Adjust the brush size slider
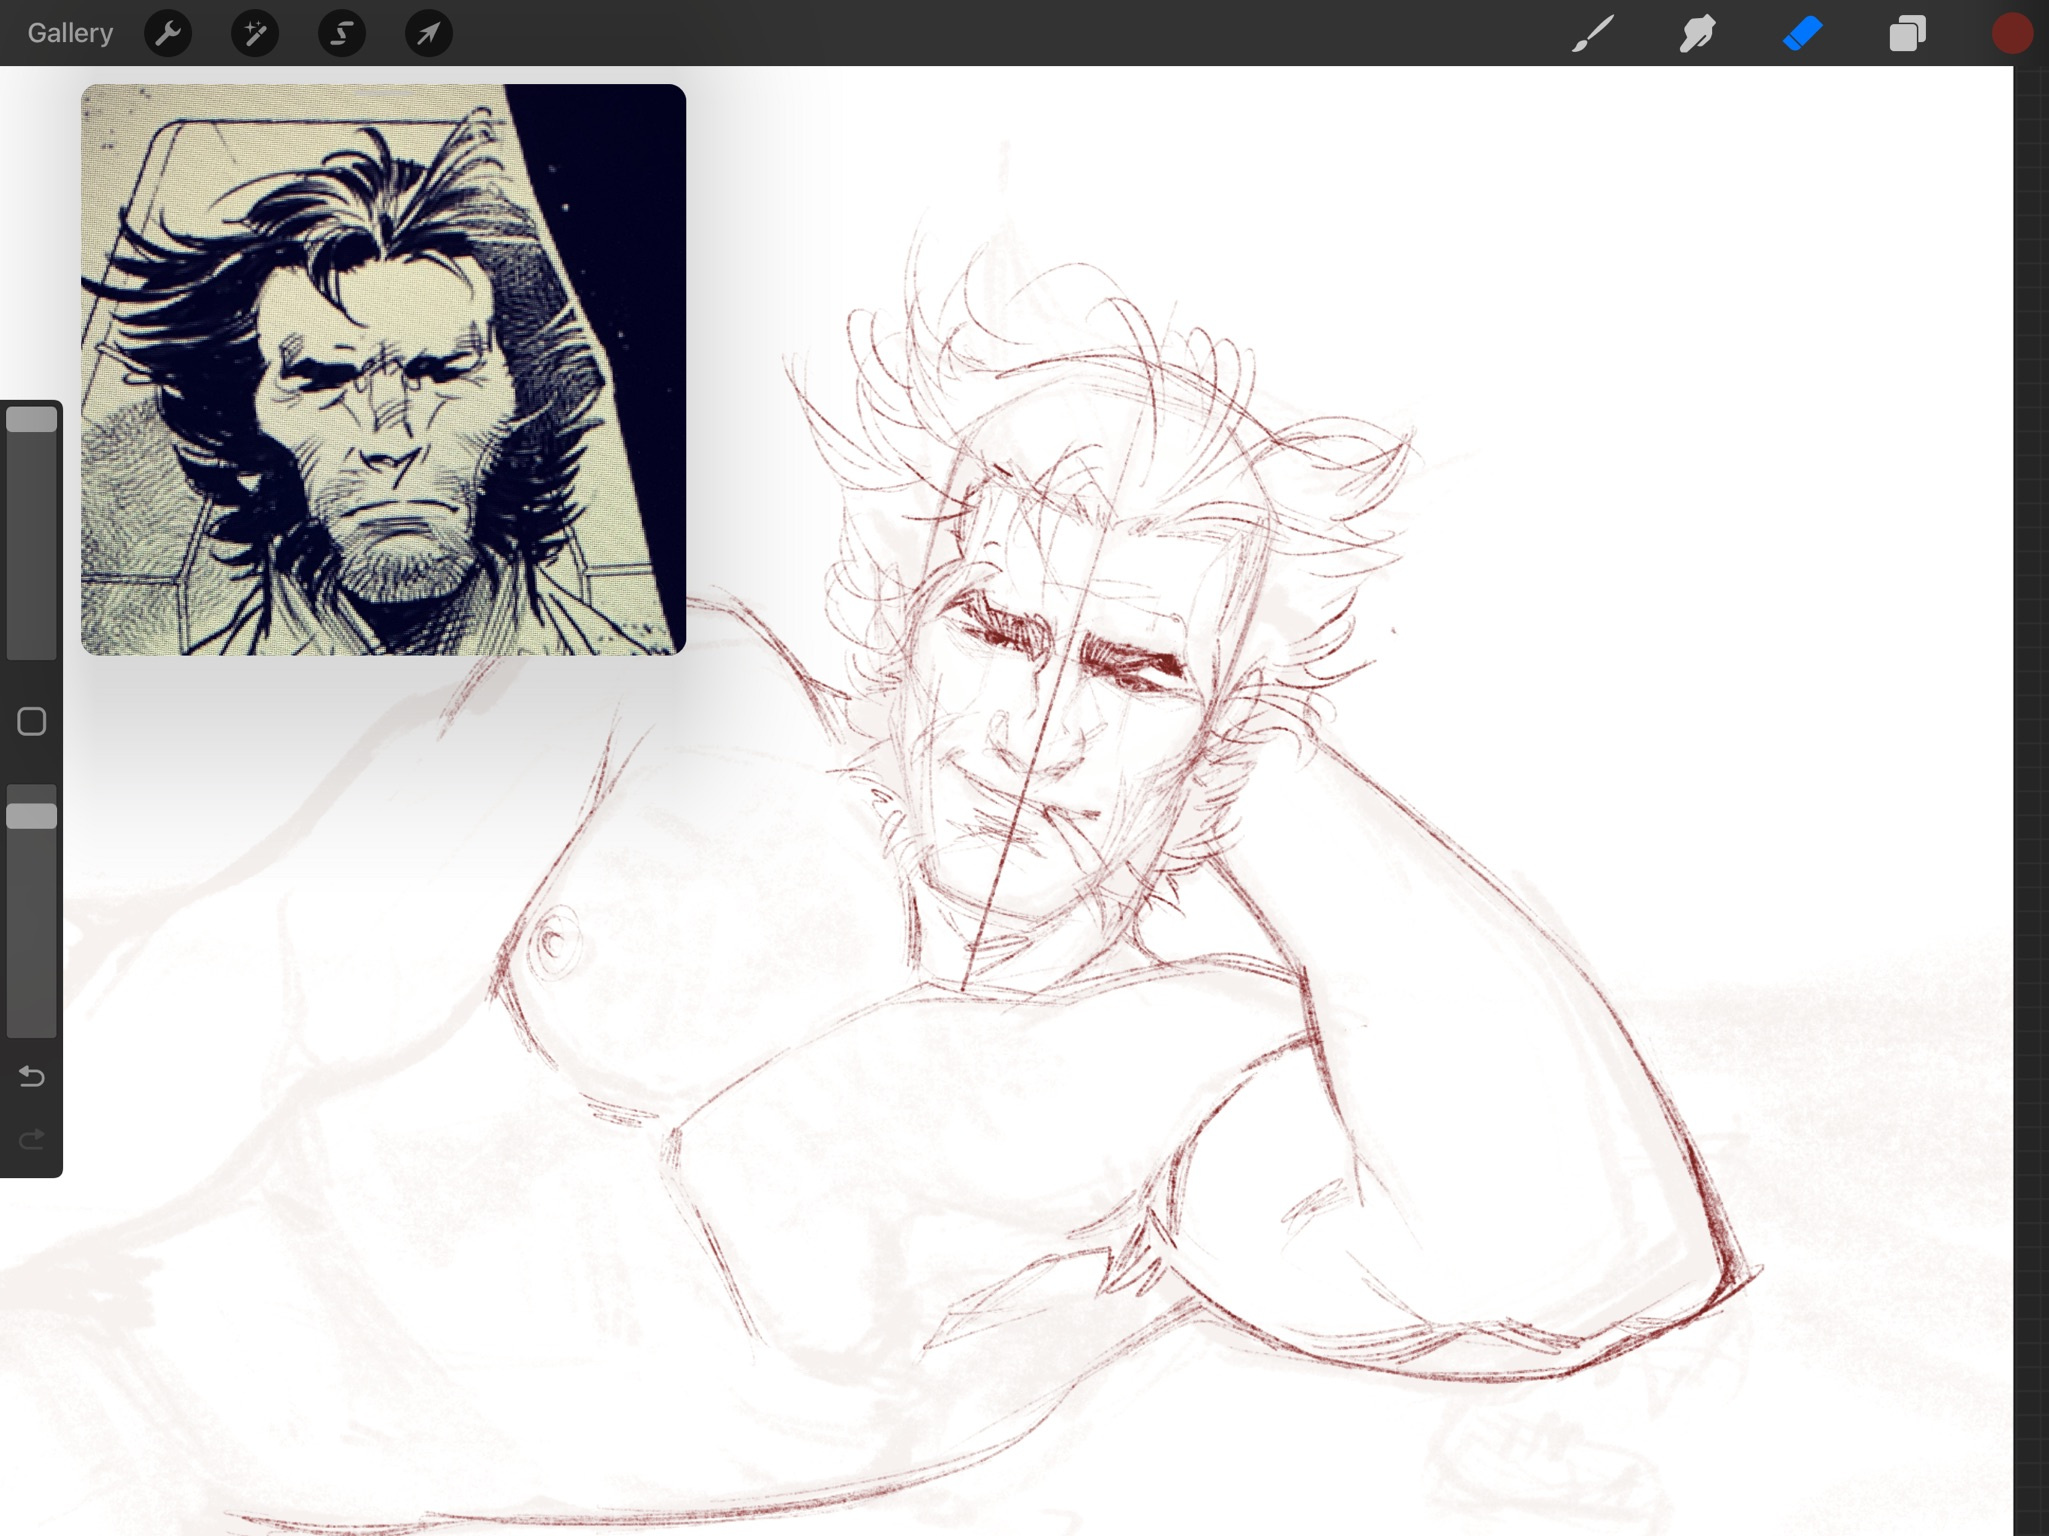Image resolution: width=2049 pixels, height=1536 pixels. coord(32,532)
